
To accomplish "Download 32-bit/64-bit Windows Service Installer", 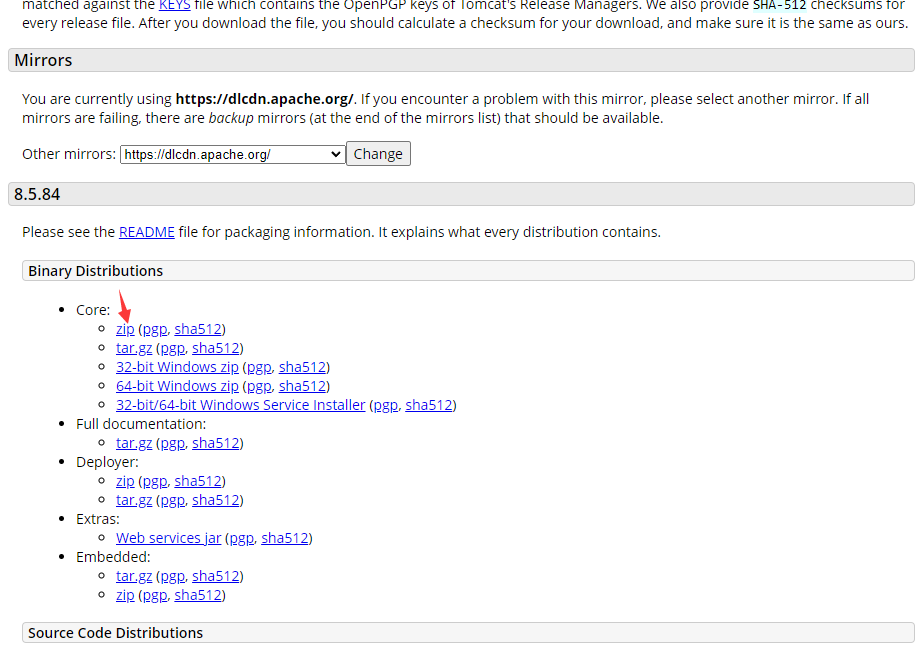I will point(240,405).
